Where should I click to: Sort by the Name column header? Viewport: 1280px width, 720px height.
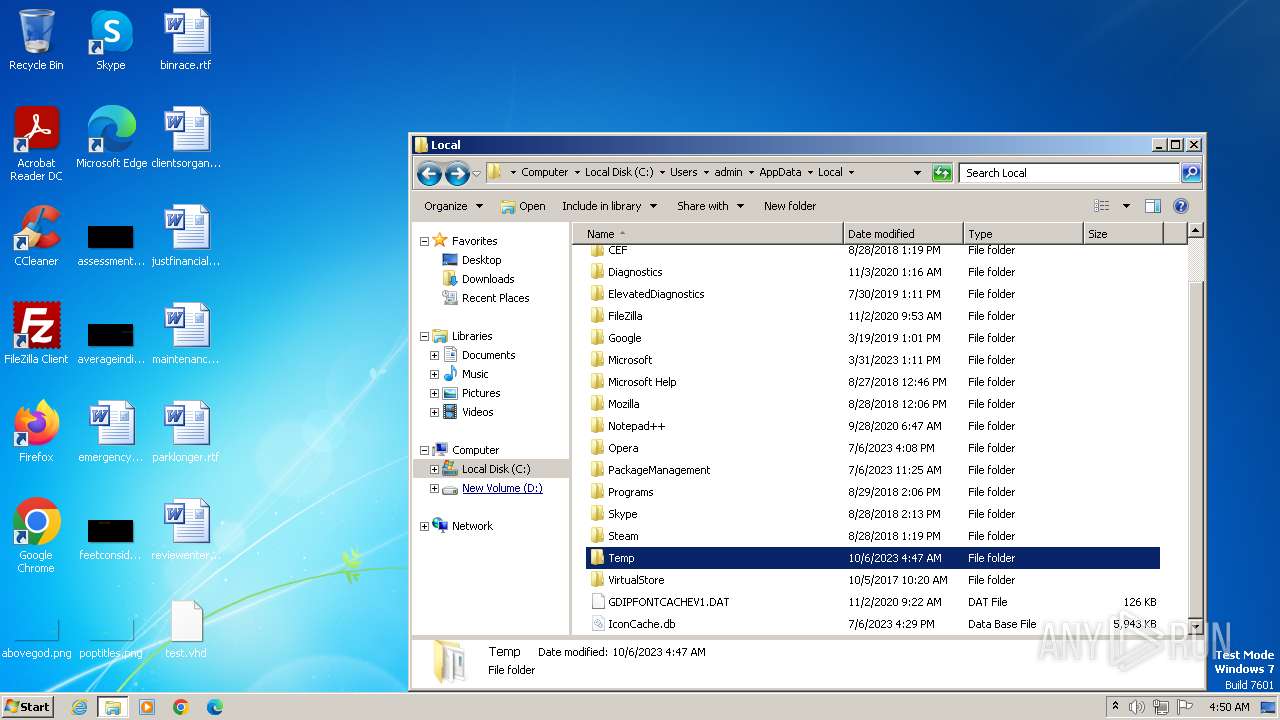click(x=709, y=234)
